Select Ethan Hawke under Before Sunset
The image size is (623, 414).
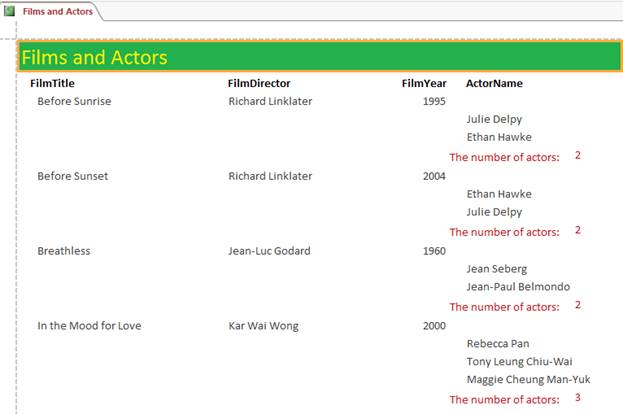(x=499, y=194)
